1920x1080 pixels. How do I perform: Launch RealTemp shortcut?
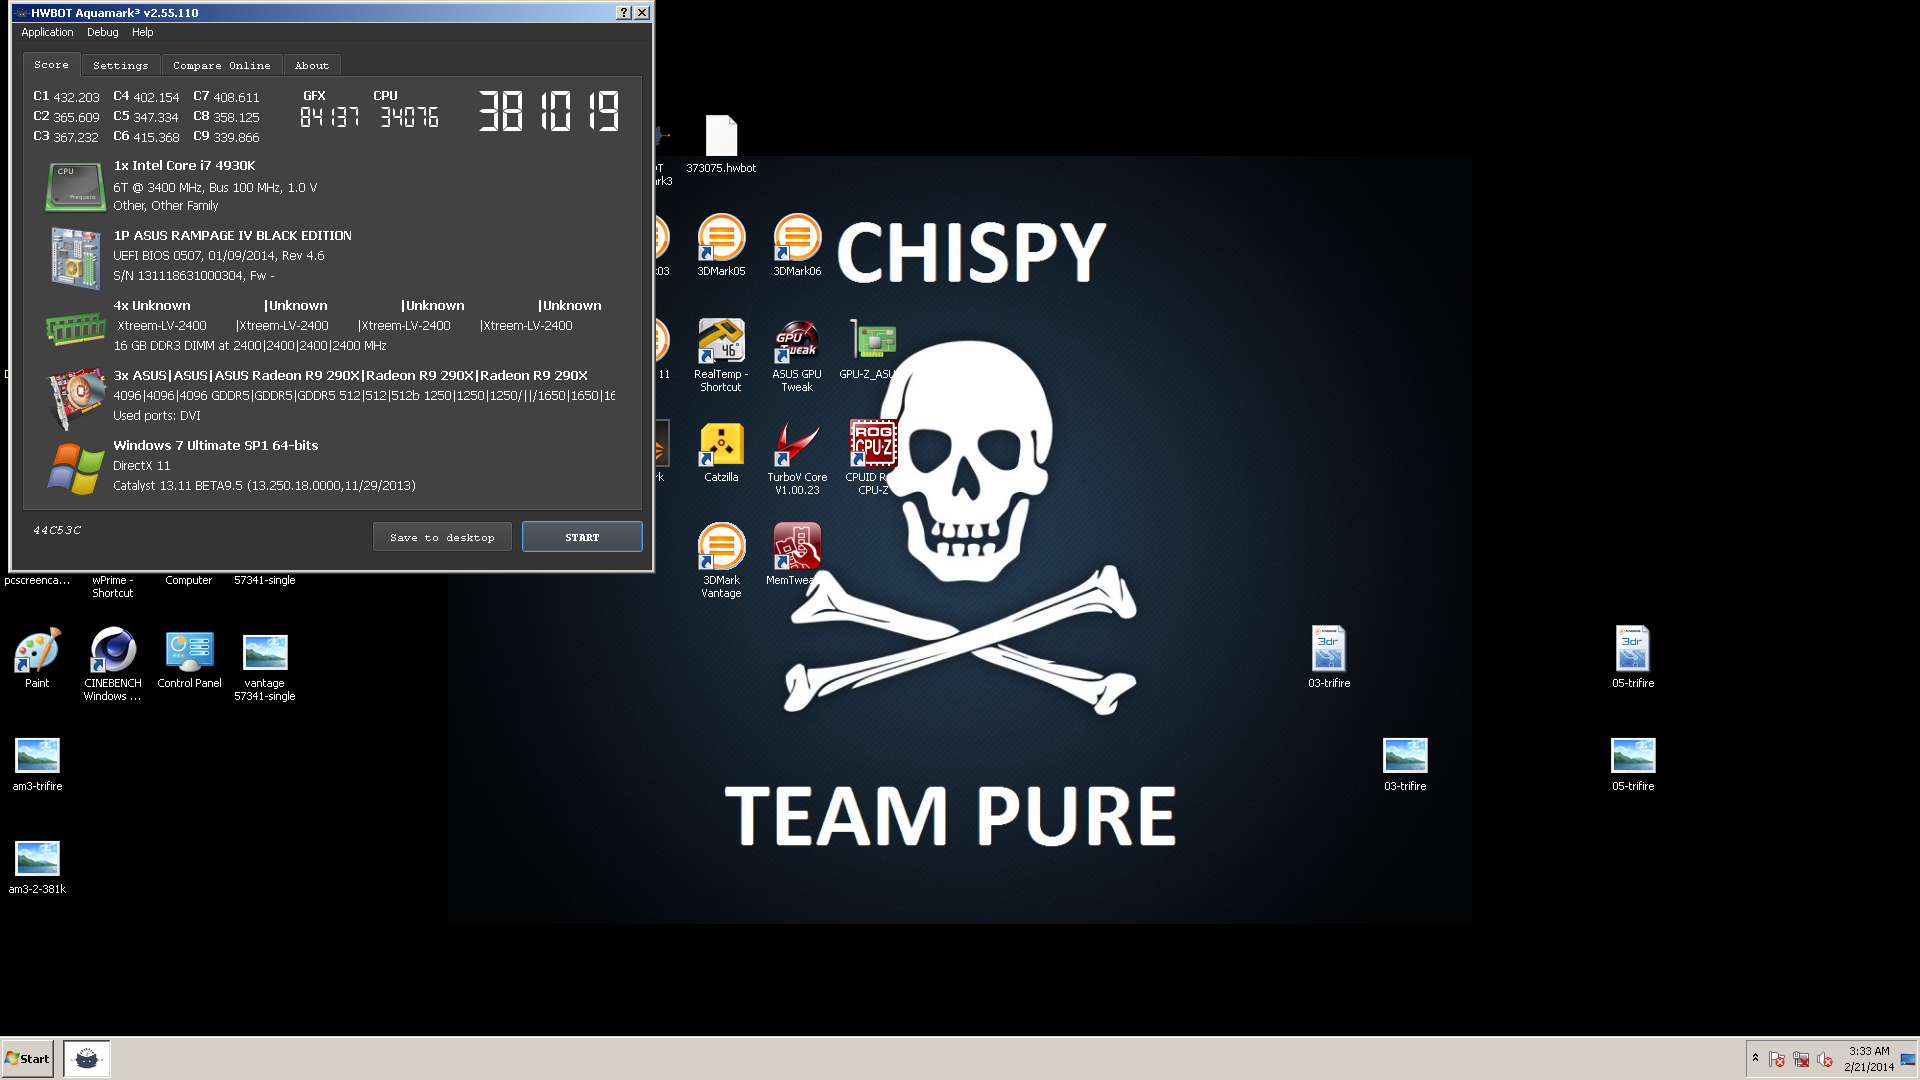[721, 355]
